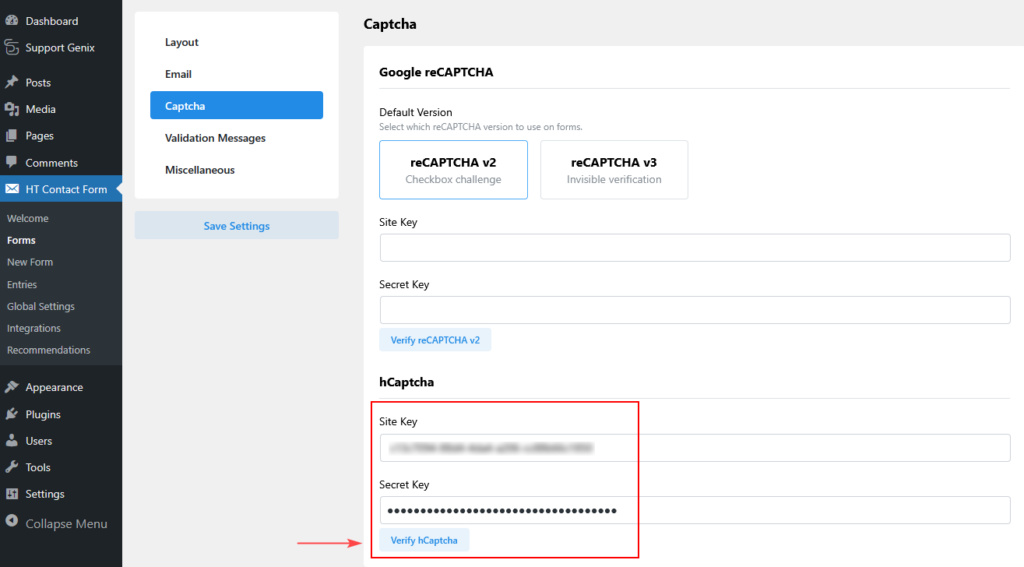
Task: Click the Pages icon in sidebar
Action: [x=12, y=136]
